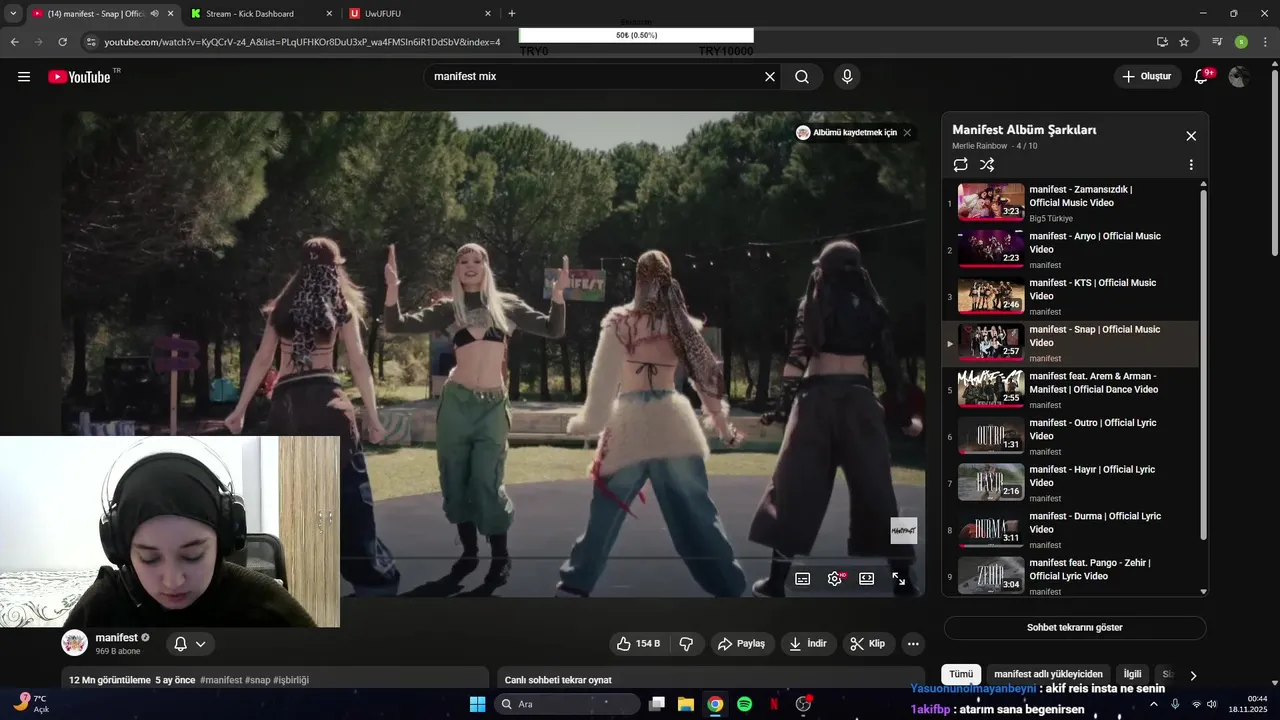This screenshot has width=1280, height=720.
Task: Open more actions three-dot menu below video
Action: click(x=913, y=644)
